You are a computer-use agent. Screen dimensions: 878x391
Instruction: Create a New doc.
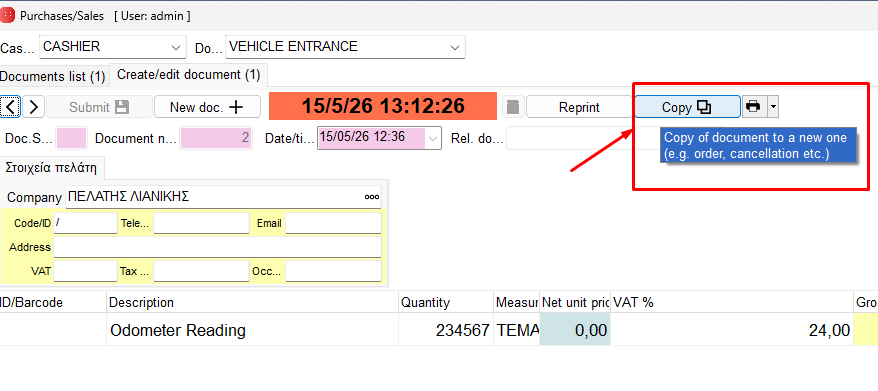click(207, 106)
